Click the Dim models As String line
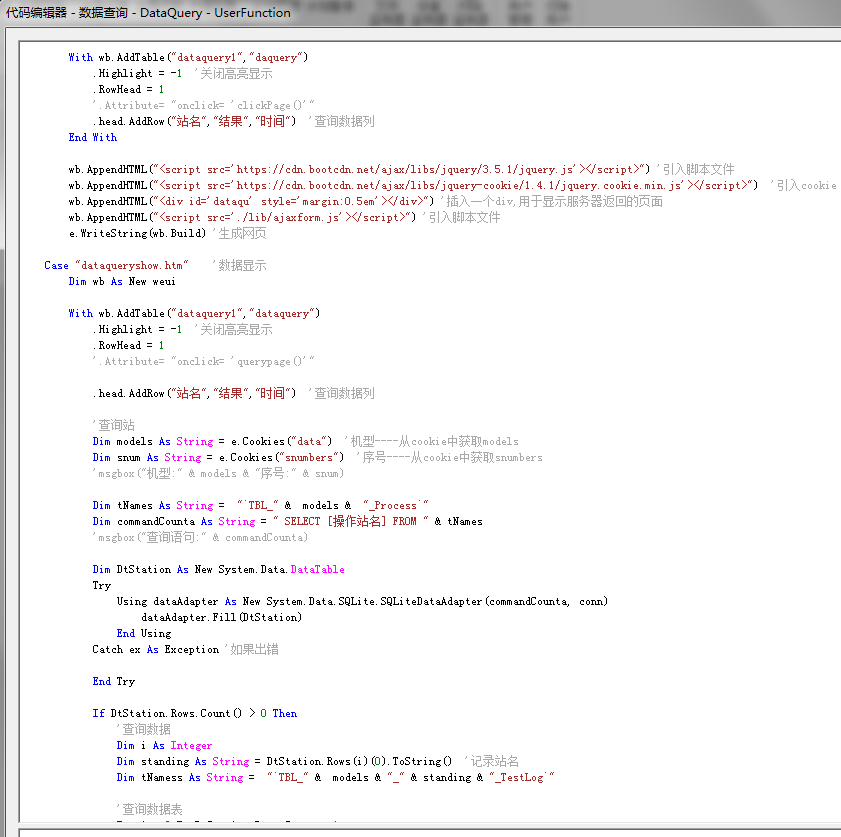 click(212, 441)
